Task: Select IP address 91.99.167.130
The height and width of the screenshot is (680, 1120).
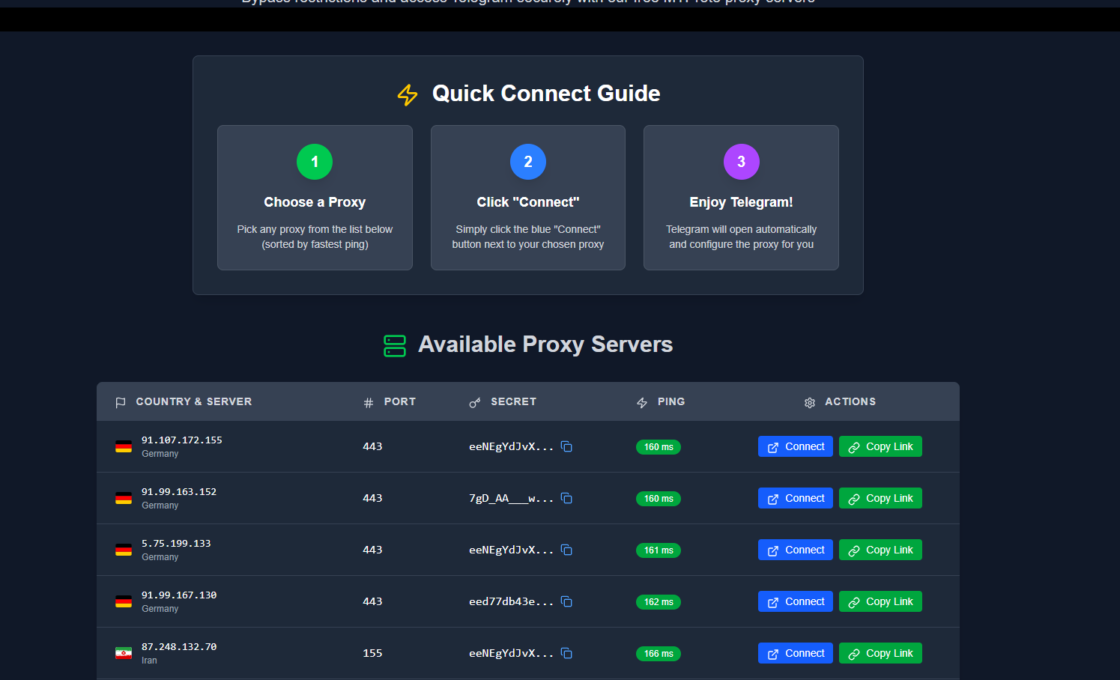Action: click(179, 595)
